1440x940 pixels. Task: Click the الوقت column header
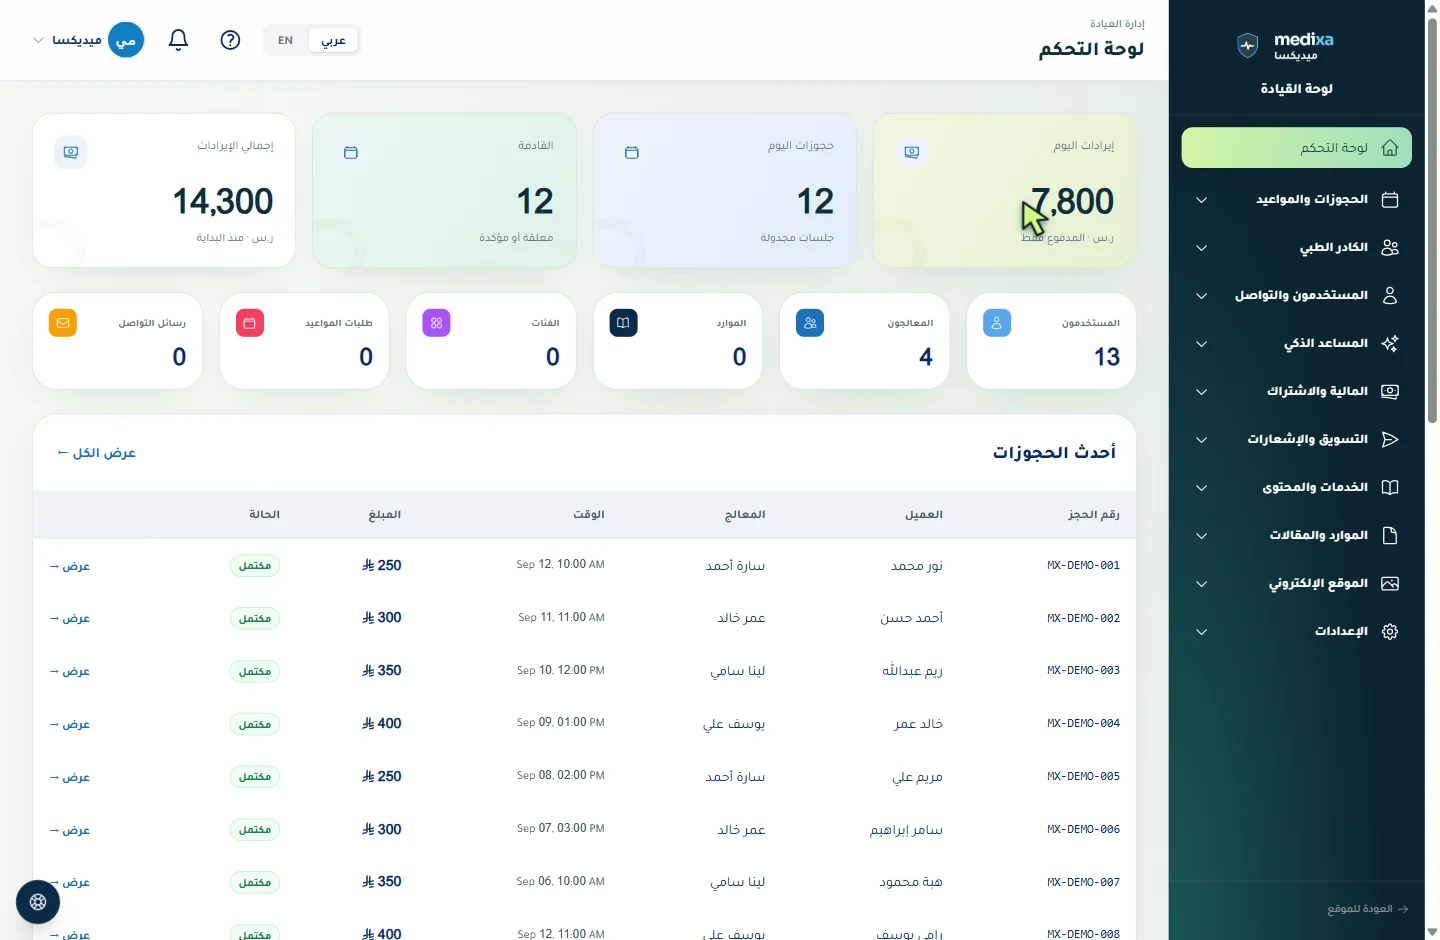click(x=589, y=514)
